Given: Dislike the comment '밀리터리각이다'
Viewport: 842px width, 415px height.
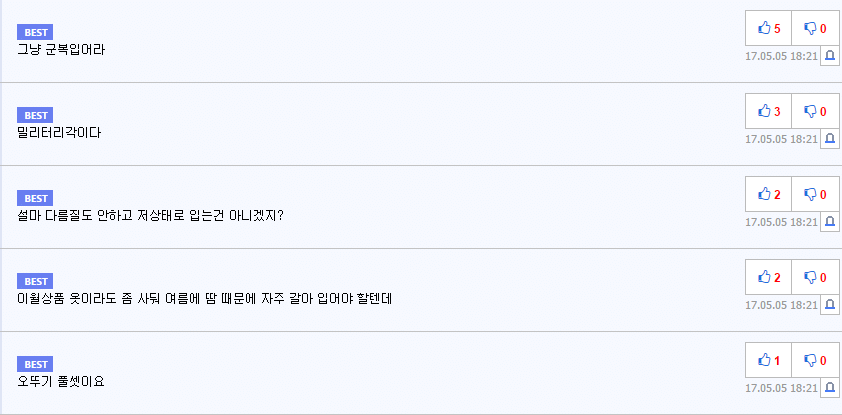Looking at the screenshot, I should [815, 111].
